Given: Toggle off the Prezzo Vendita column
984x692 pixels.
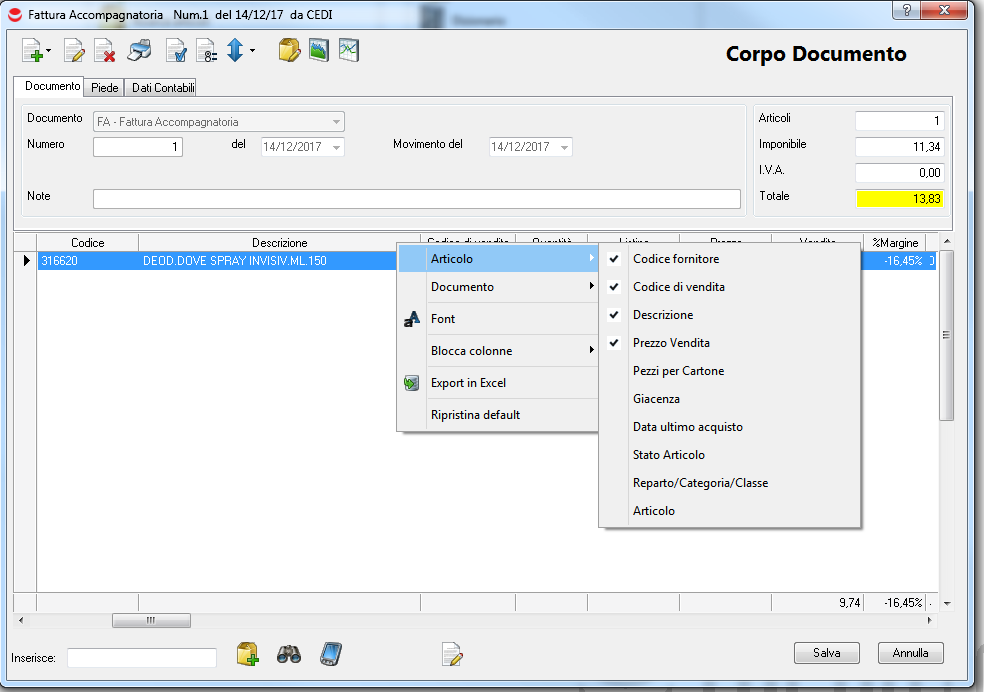Looking at the screenshot, I should pyautogui.click(x=671, y=343).
